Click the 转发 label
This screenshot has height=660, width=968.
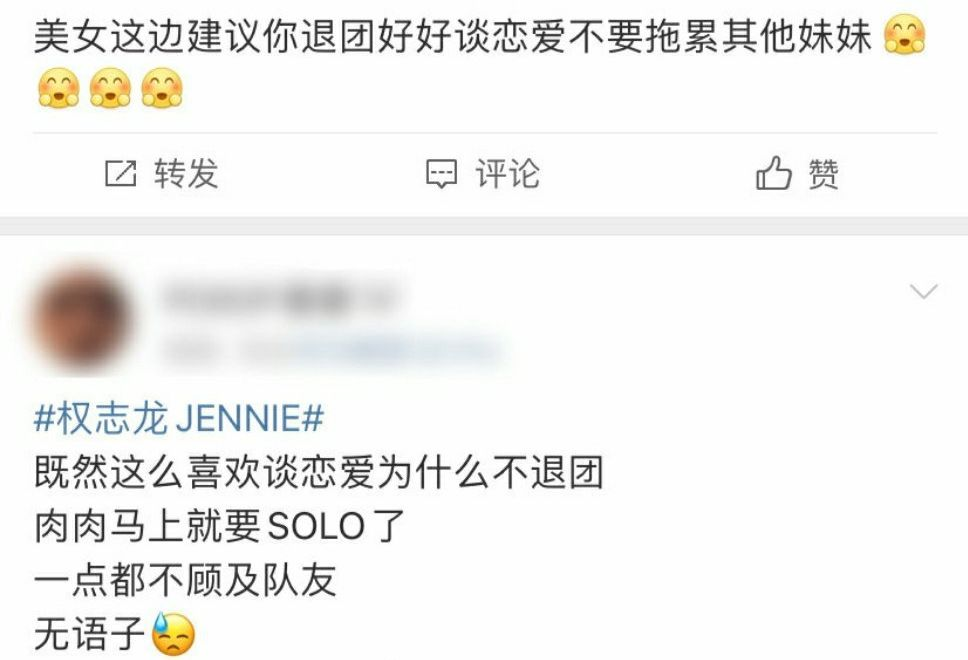tap(186, 173)
